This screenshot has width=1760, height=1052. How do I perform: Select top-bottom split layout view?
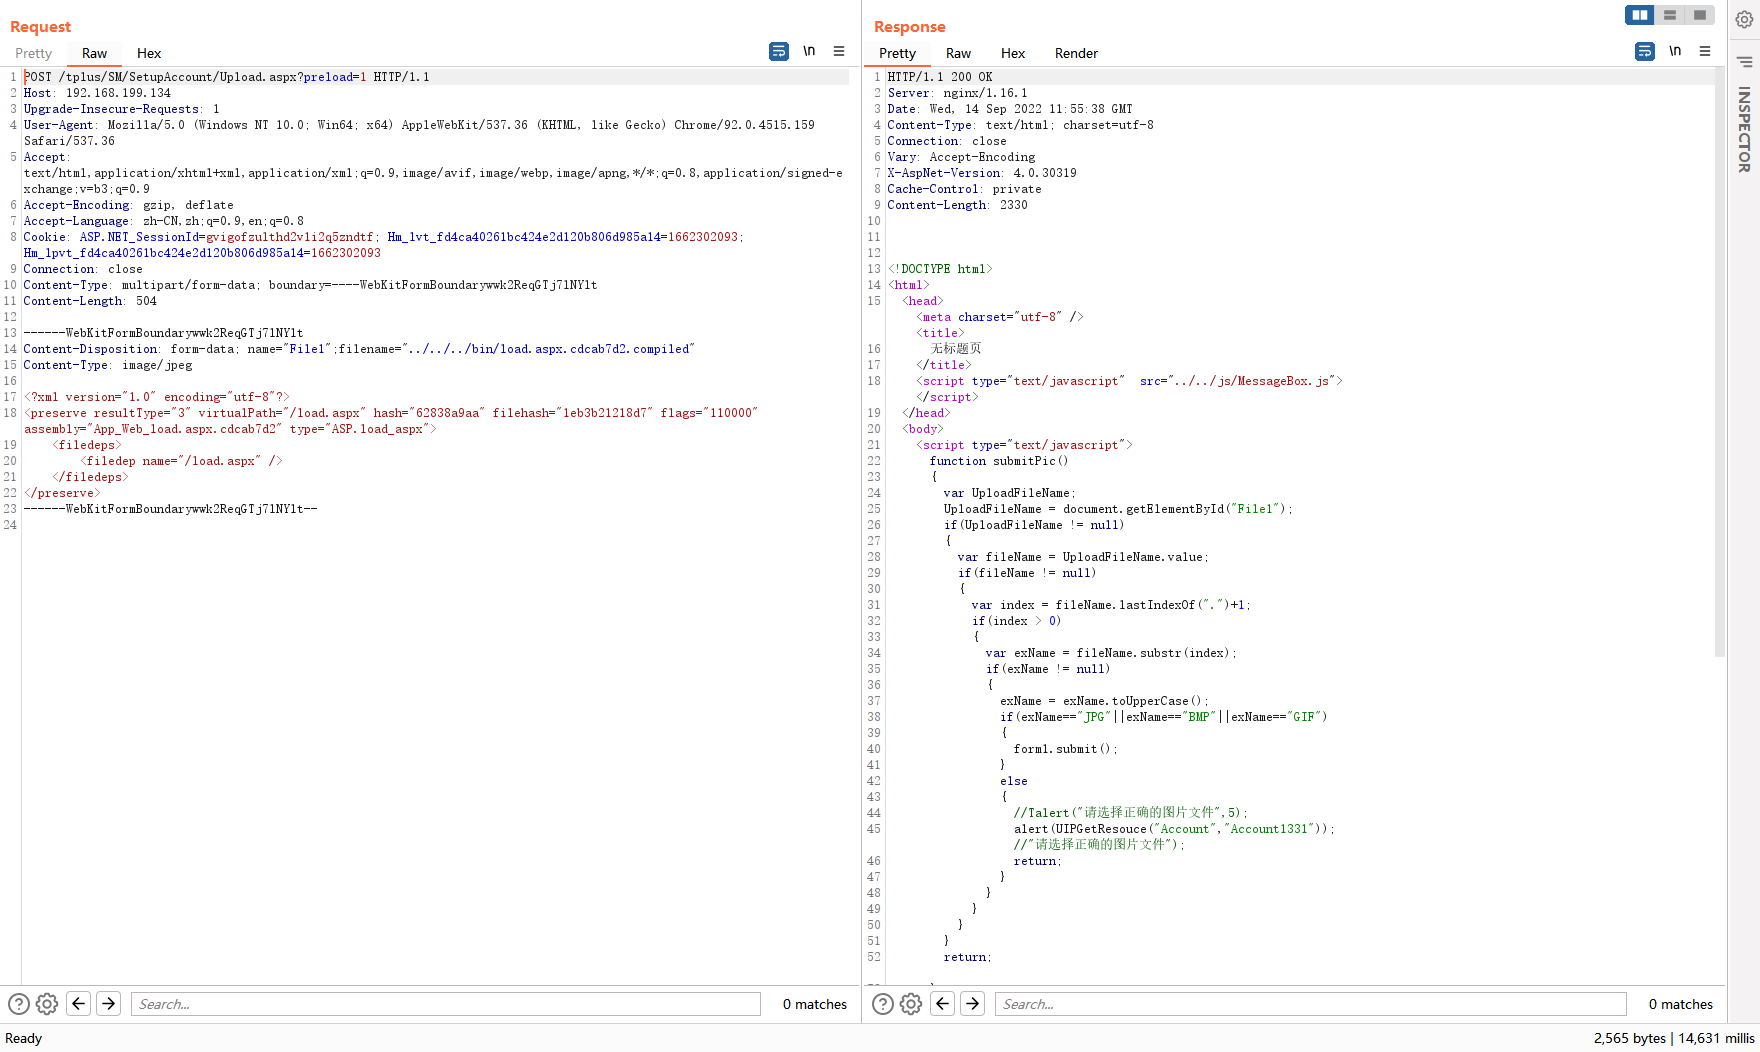pos(1670,15)
